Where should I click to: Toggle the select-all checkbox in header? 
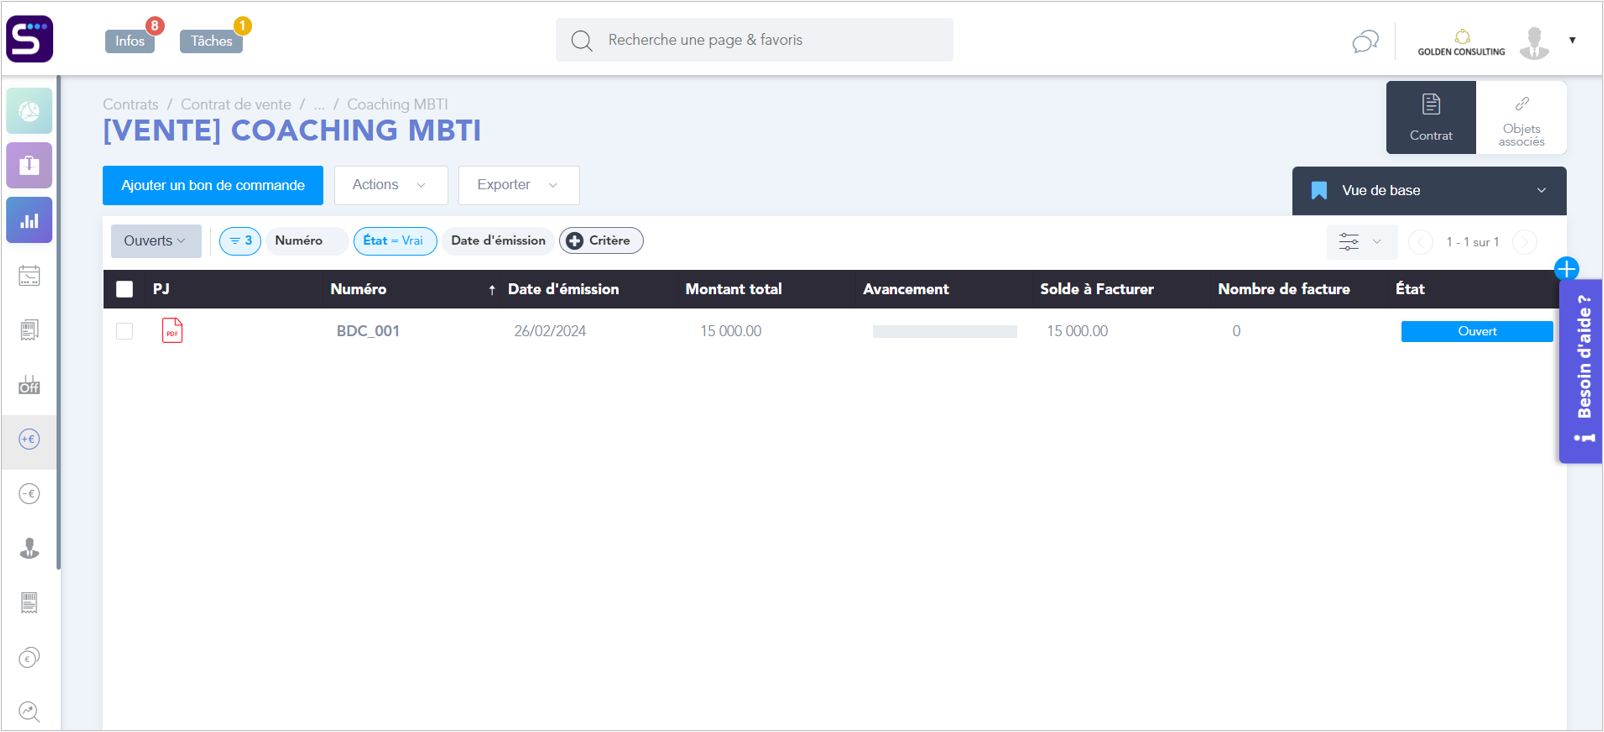(x=124, y=289)
